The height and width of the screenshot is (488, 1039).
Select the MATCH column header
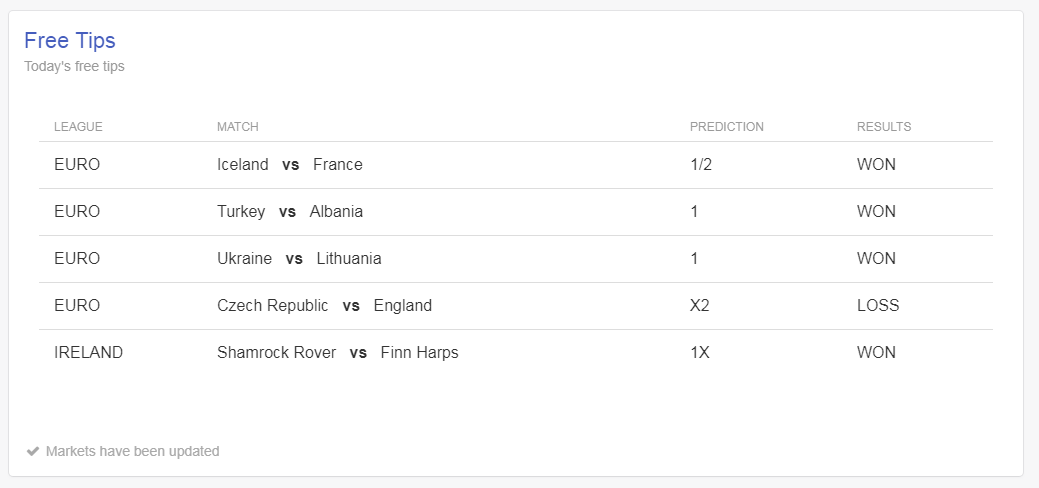pos(237,127)
